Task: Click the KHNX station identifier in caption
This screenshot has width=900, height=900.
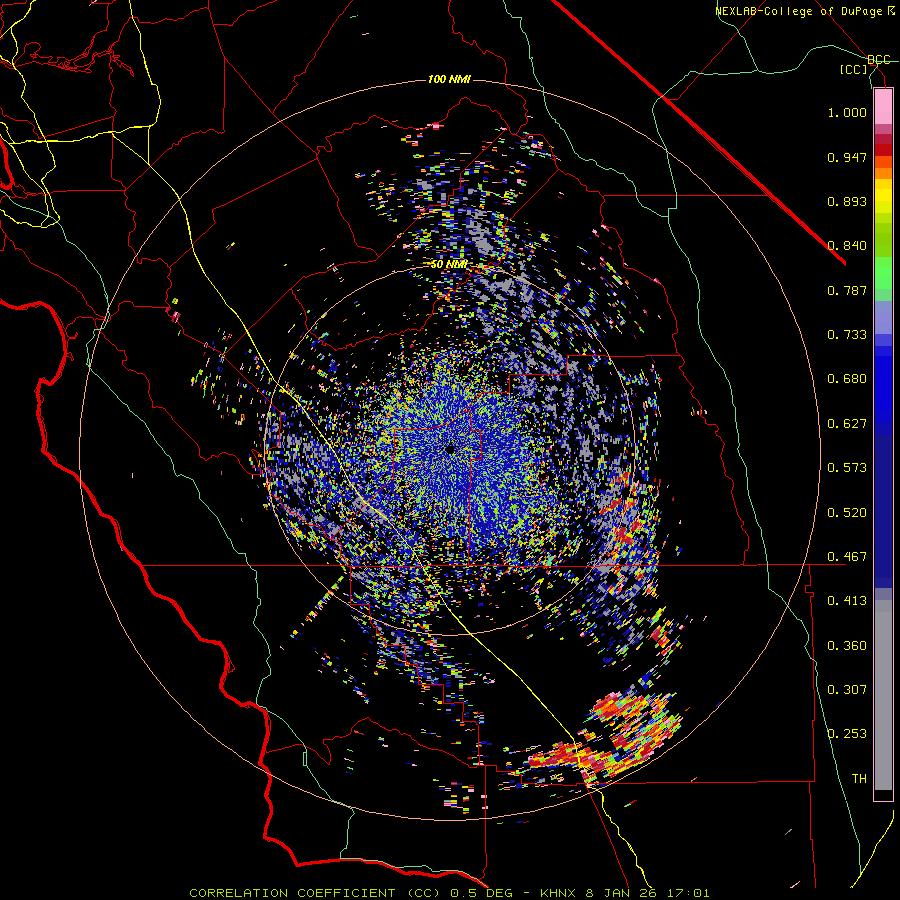Action: (560, 893)
